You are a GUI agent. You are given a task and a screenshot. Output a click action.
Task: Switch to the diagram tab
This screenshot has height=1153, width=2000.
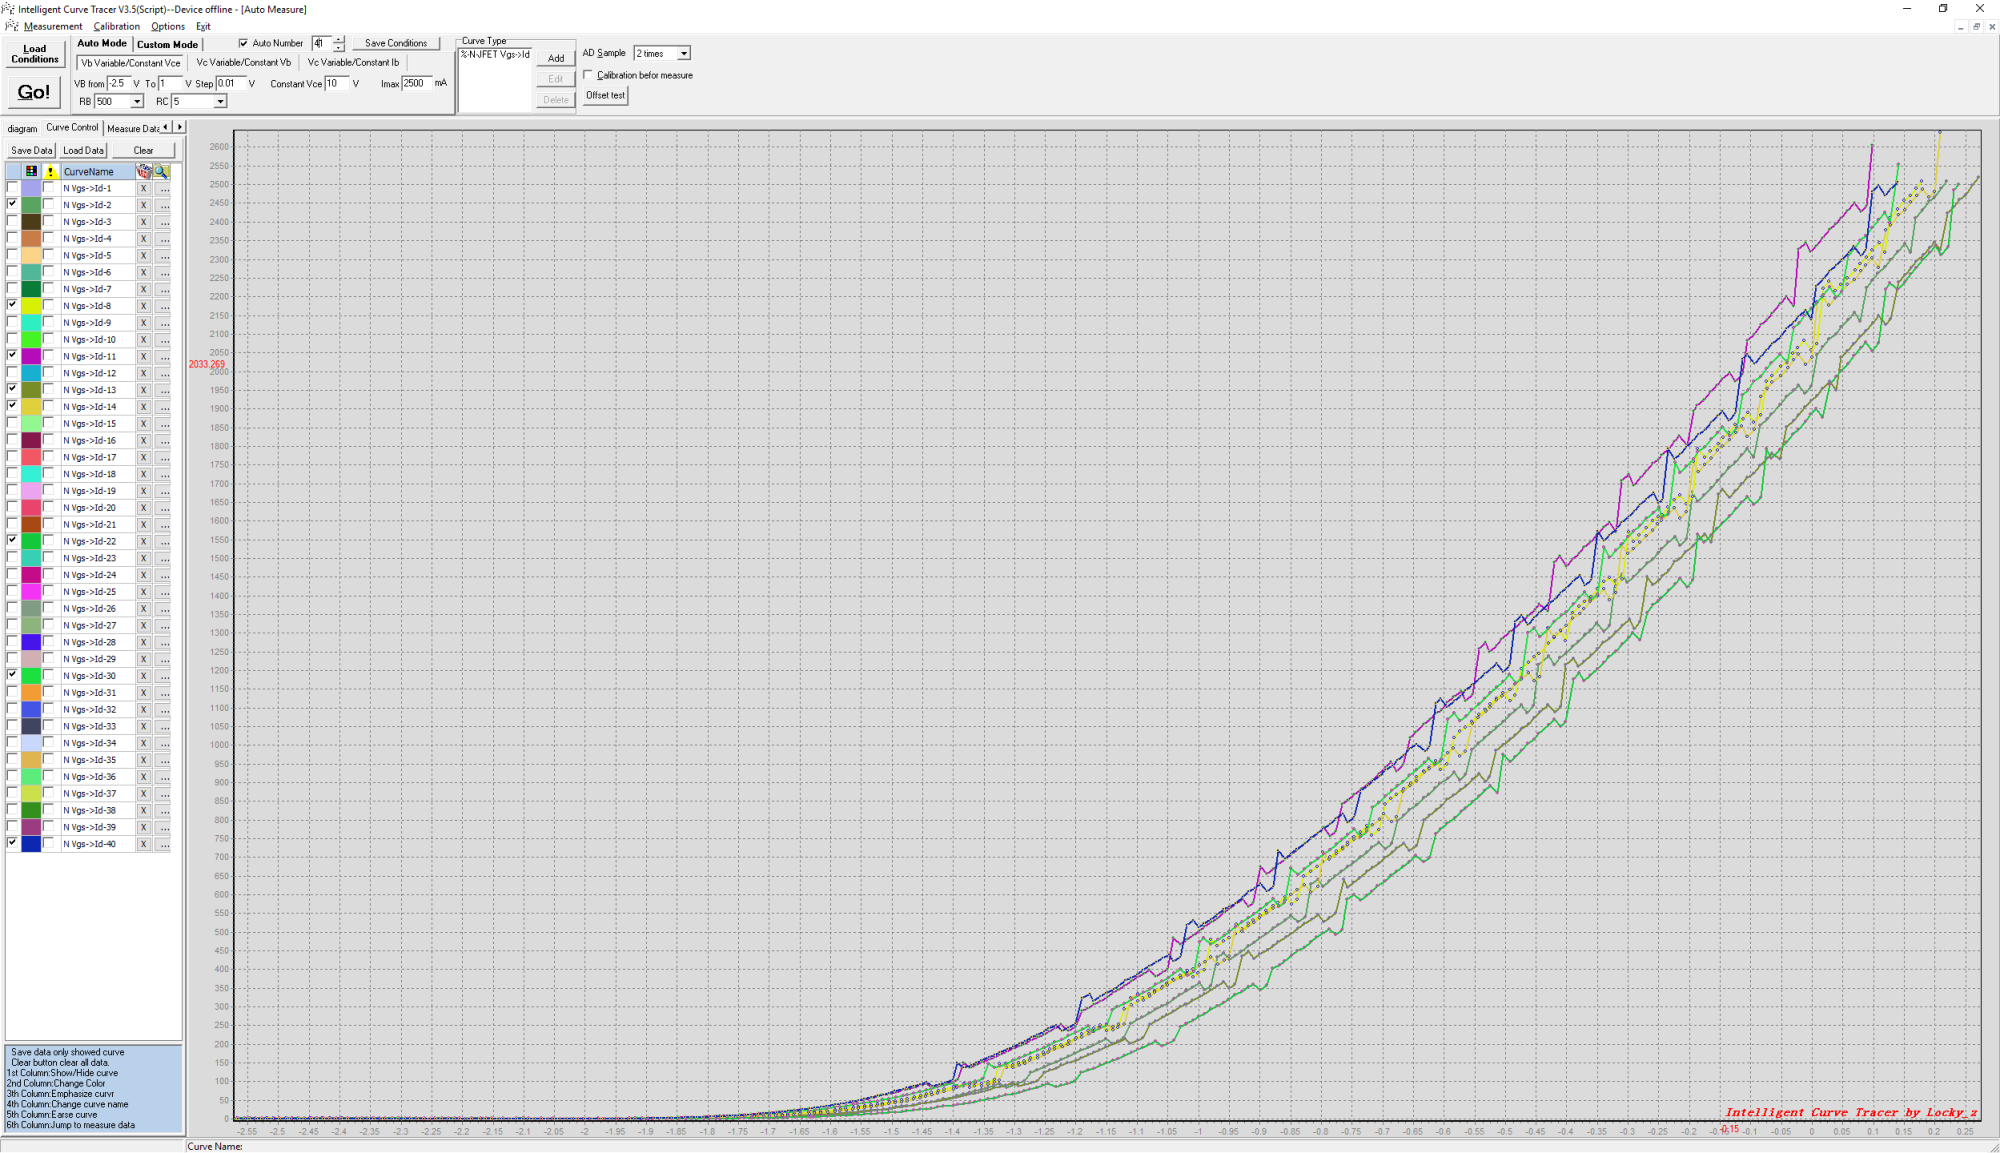pyautogui.click(x=22, y=128)
